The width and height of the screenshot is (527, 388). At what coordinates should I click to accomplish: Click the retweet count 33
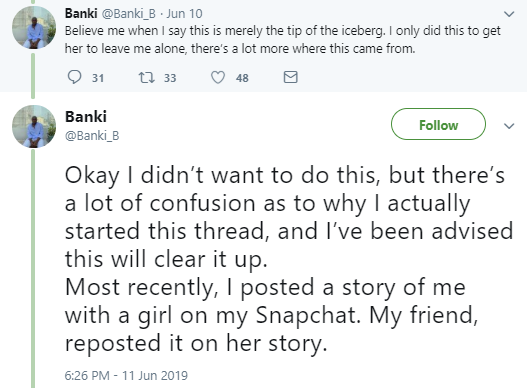tap(170, 78)
